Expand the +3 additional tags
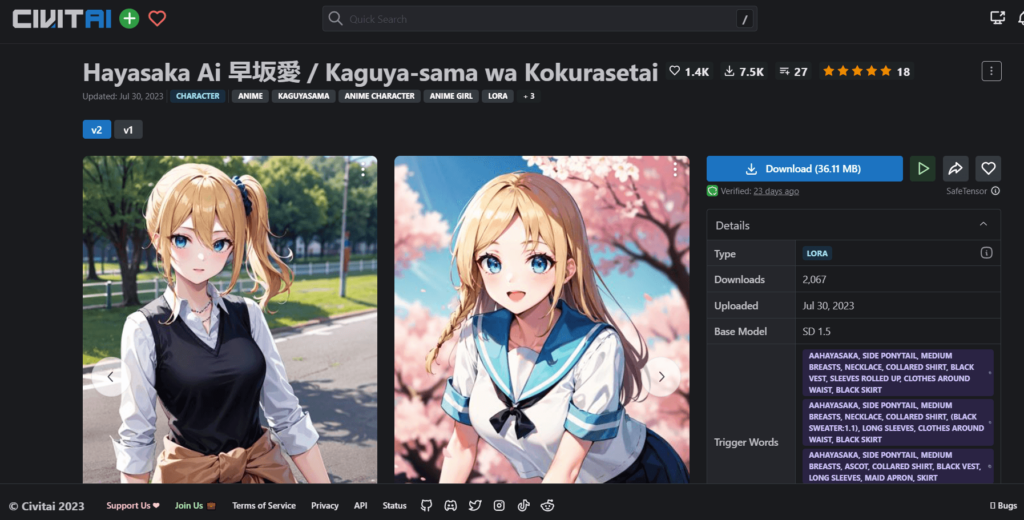This screenshot has width=1024, height=520. click(529, 96)
